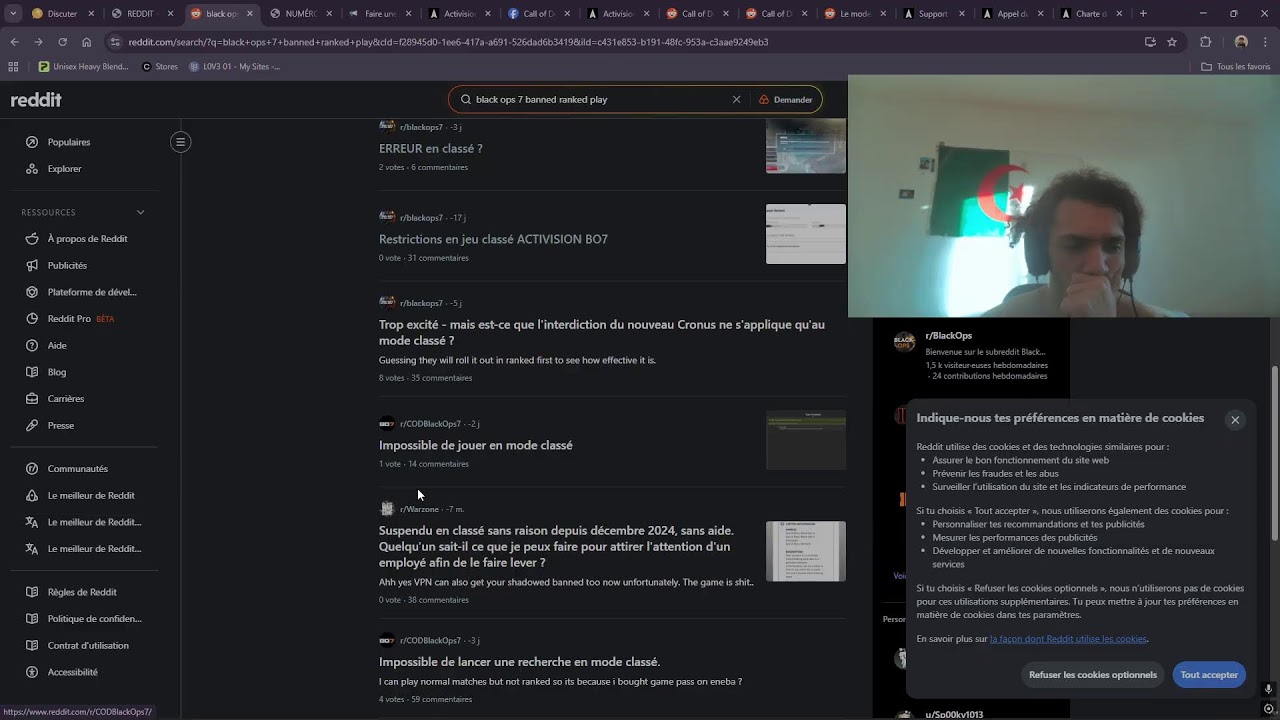The height and width of the screenshot is (720, 1280).
Task: Open post 'ERREUR en classé ?'
Action: [x=431, y=149]
